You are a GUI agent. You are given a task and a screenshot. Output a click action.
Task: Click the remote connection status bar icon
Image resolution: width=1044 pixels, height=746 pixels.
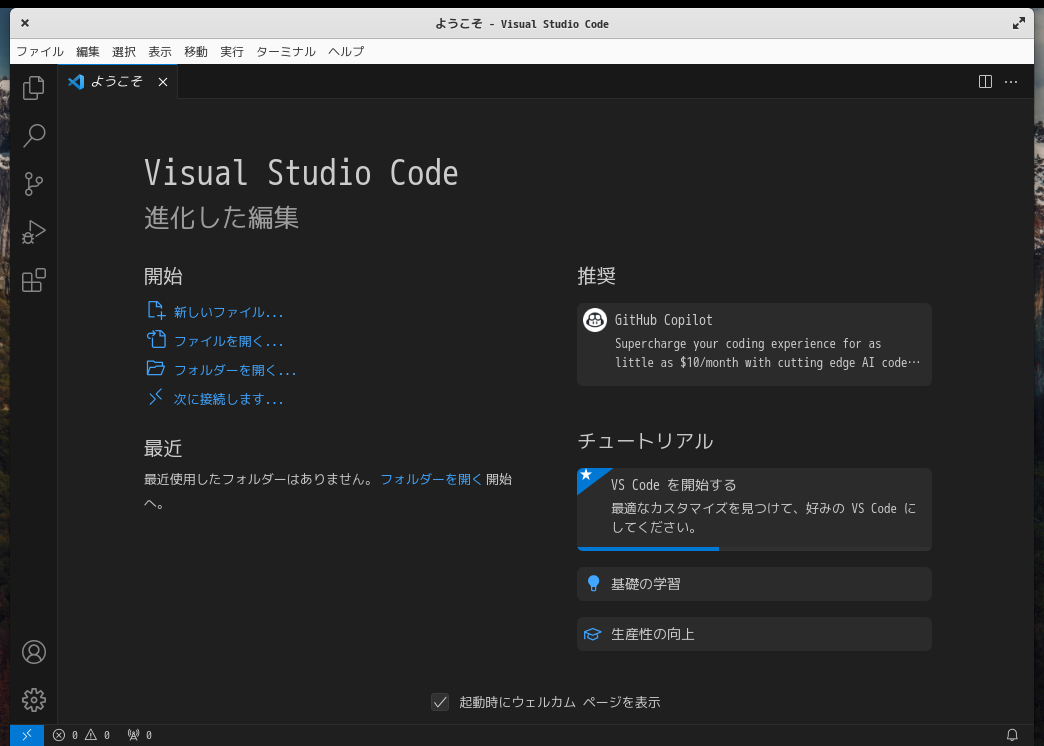click(x=27, y=735)
